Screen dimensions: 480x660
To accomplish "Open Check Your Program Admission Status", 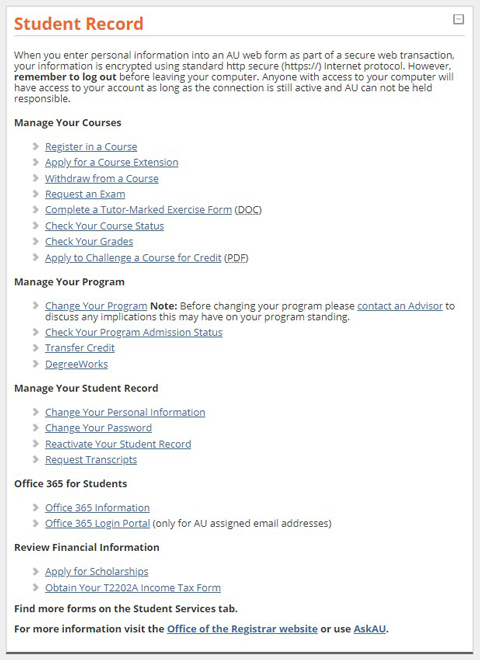I will [x=133, y=333].
